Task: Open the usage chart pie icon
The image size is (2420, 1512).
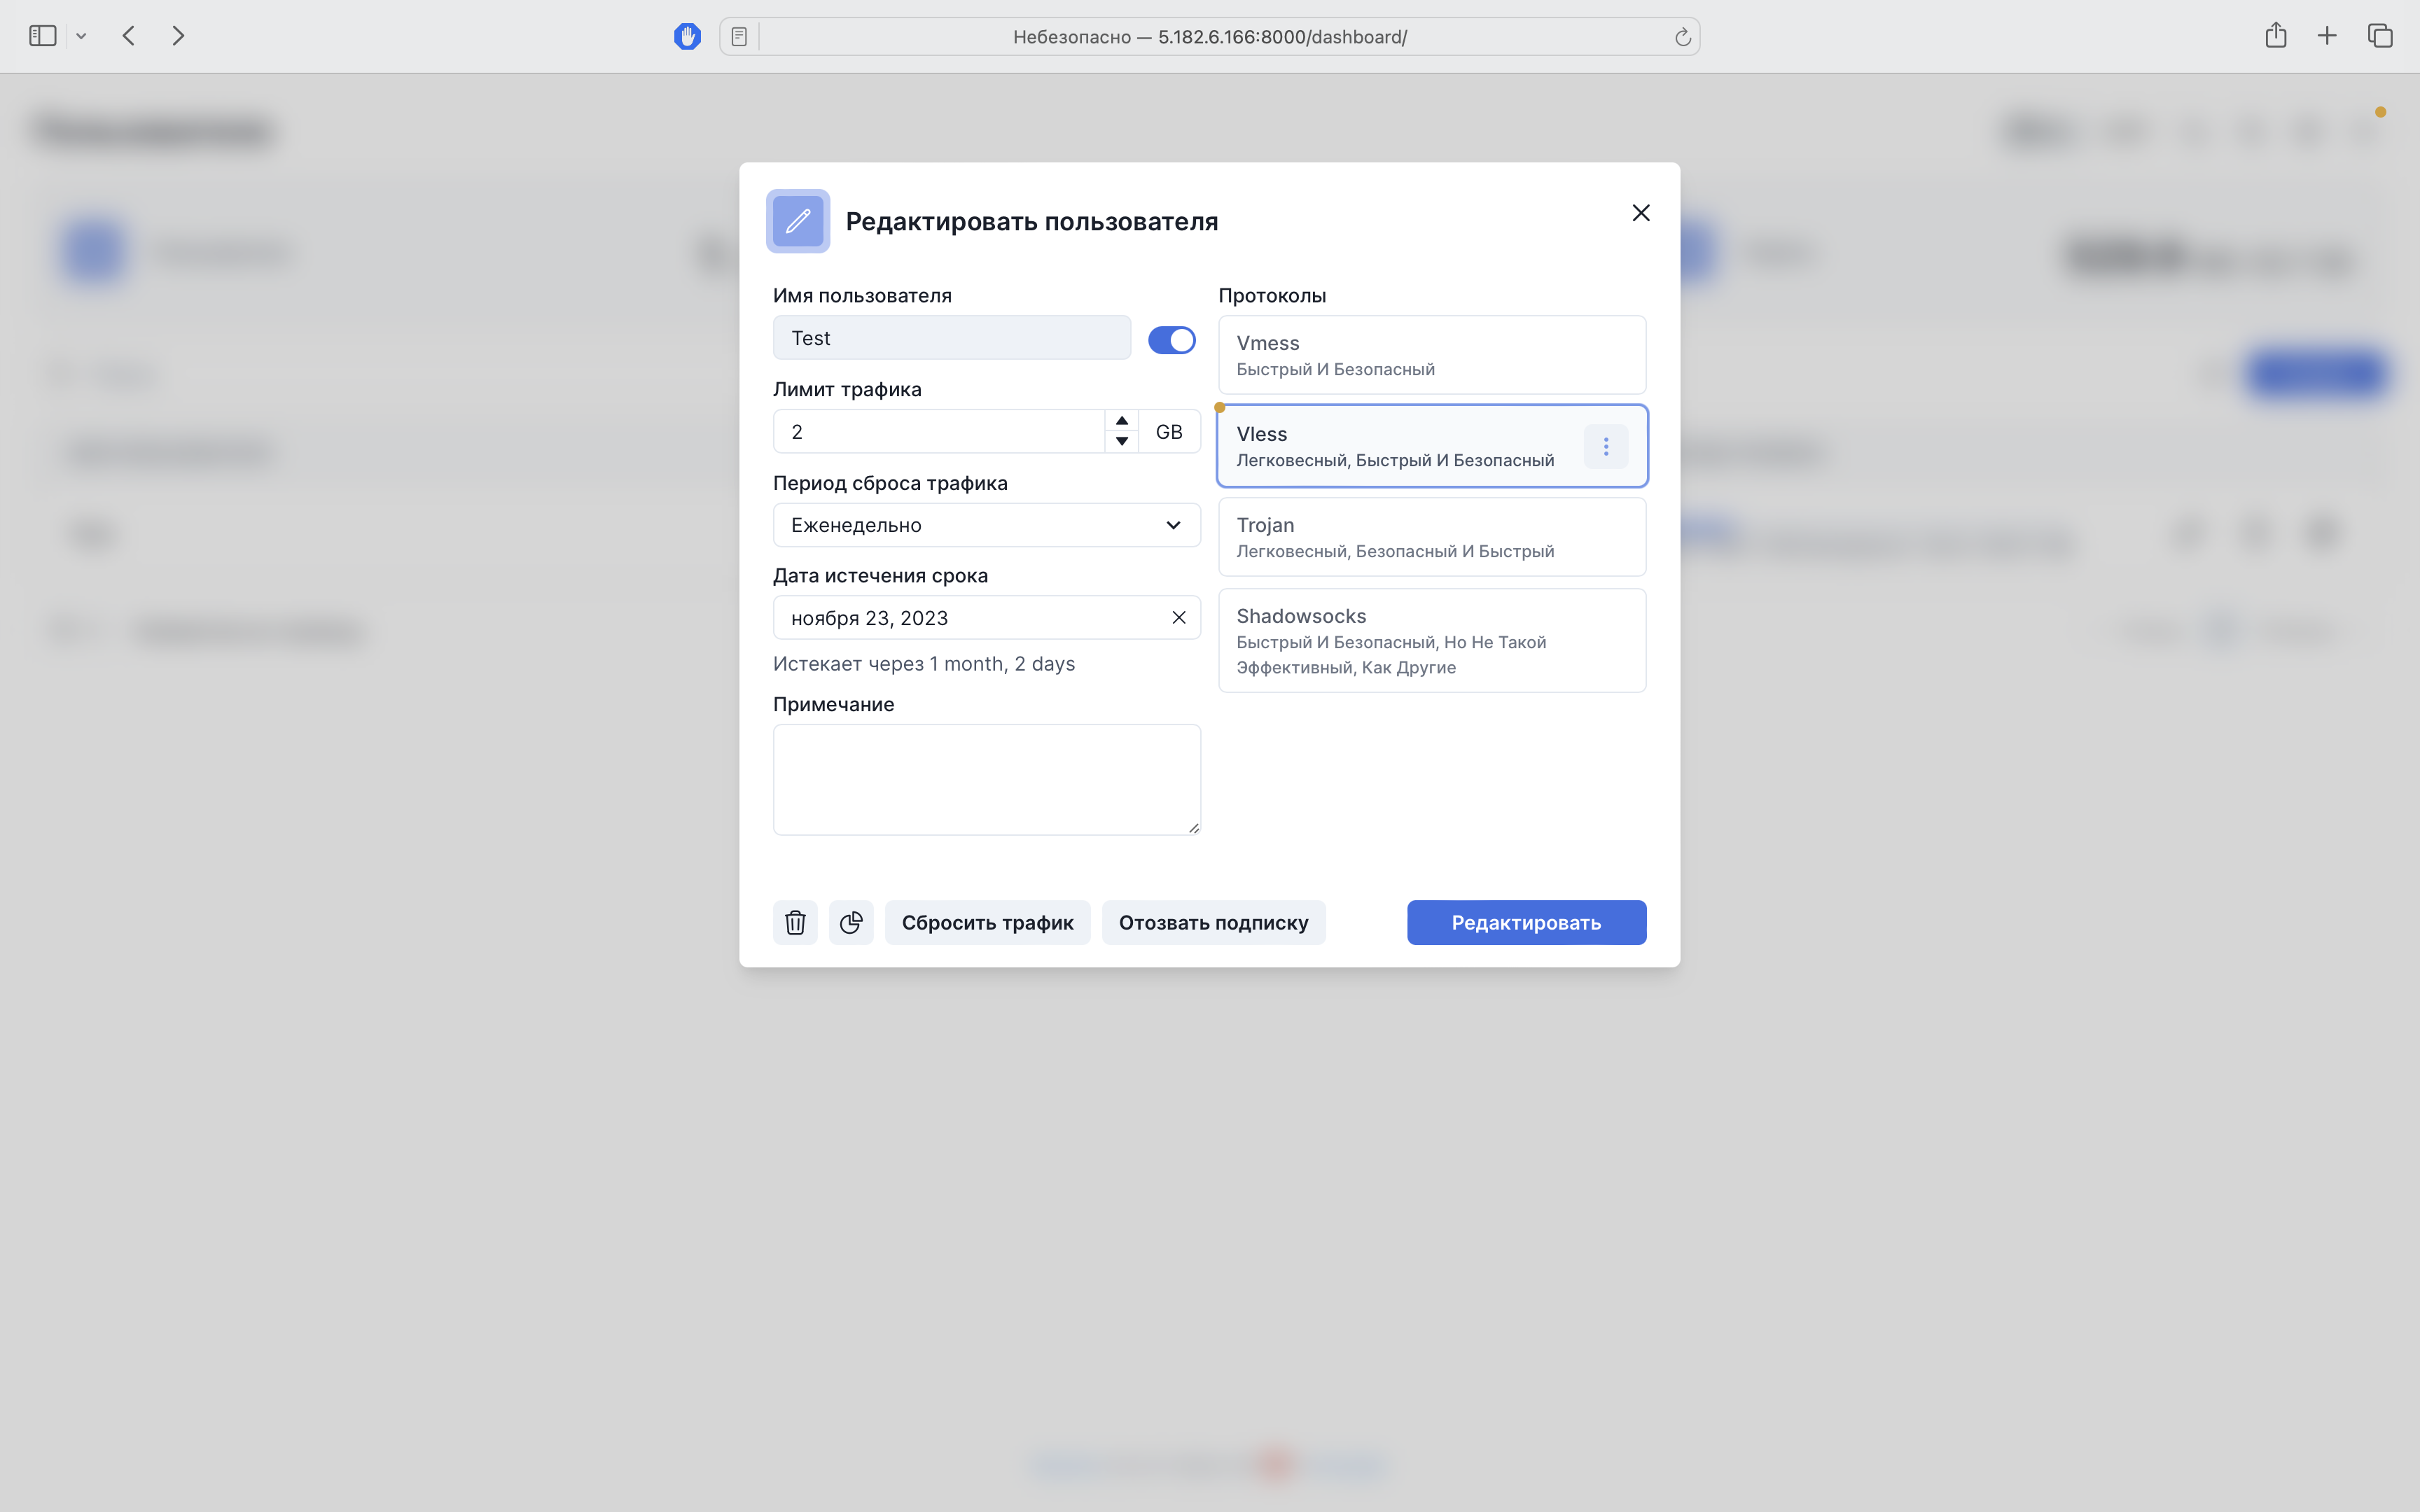Action: (x=851, y=922)
